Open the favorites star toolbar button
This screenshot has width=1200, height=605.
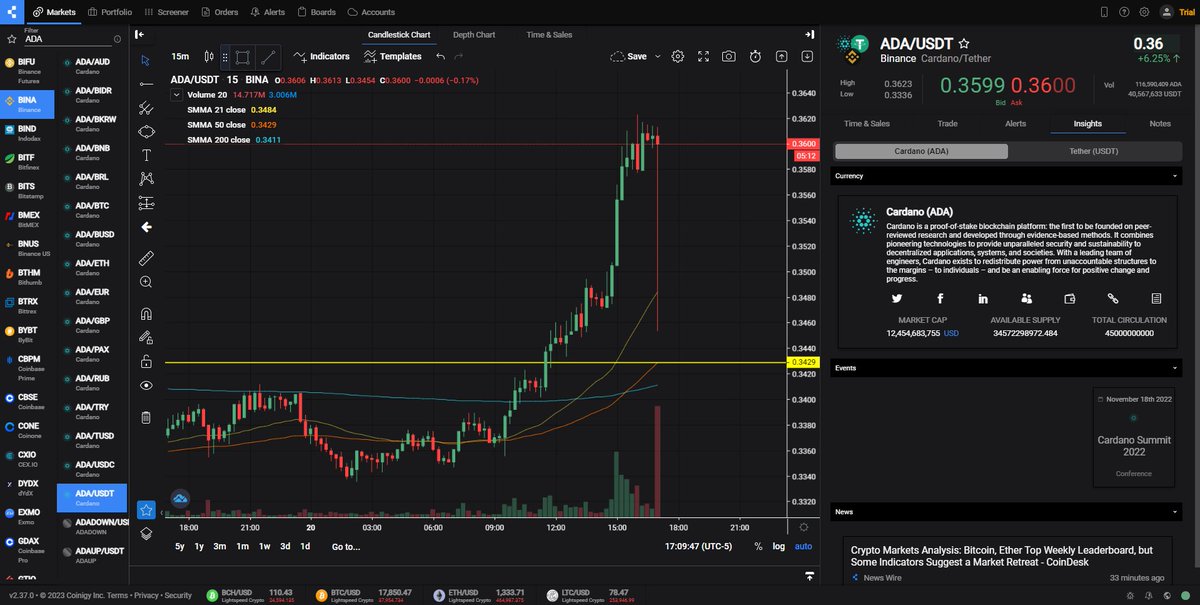tap(146, 510)
